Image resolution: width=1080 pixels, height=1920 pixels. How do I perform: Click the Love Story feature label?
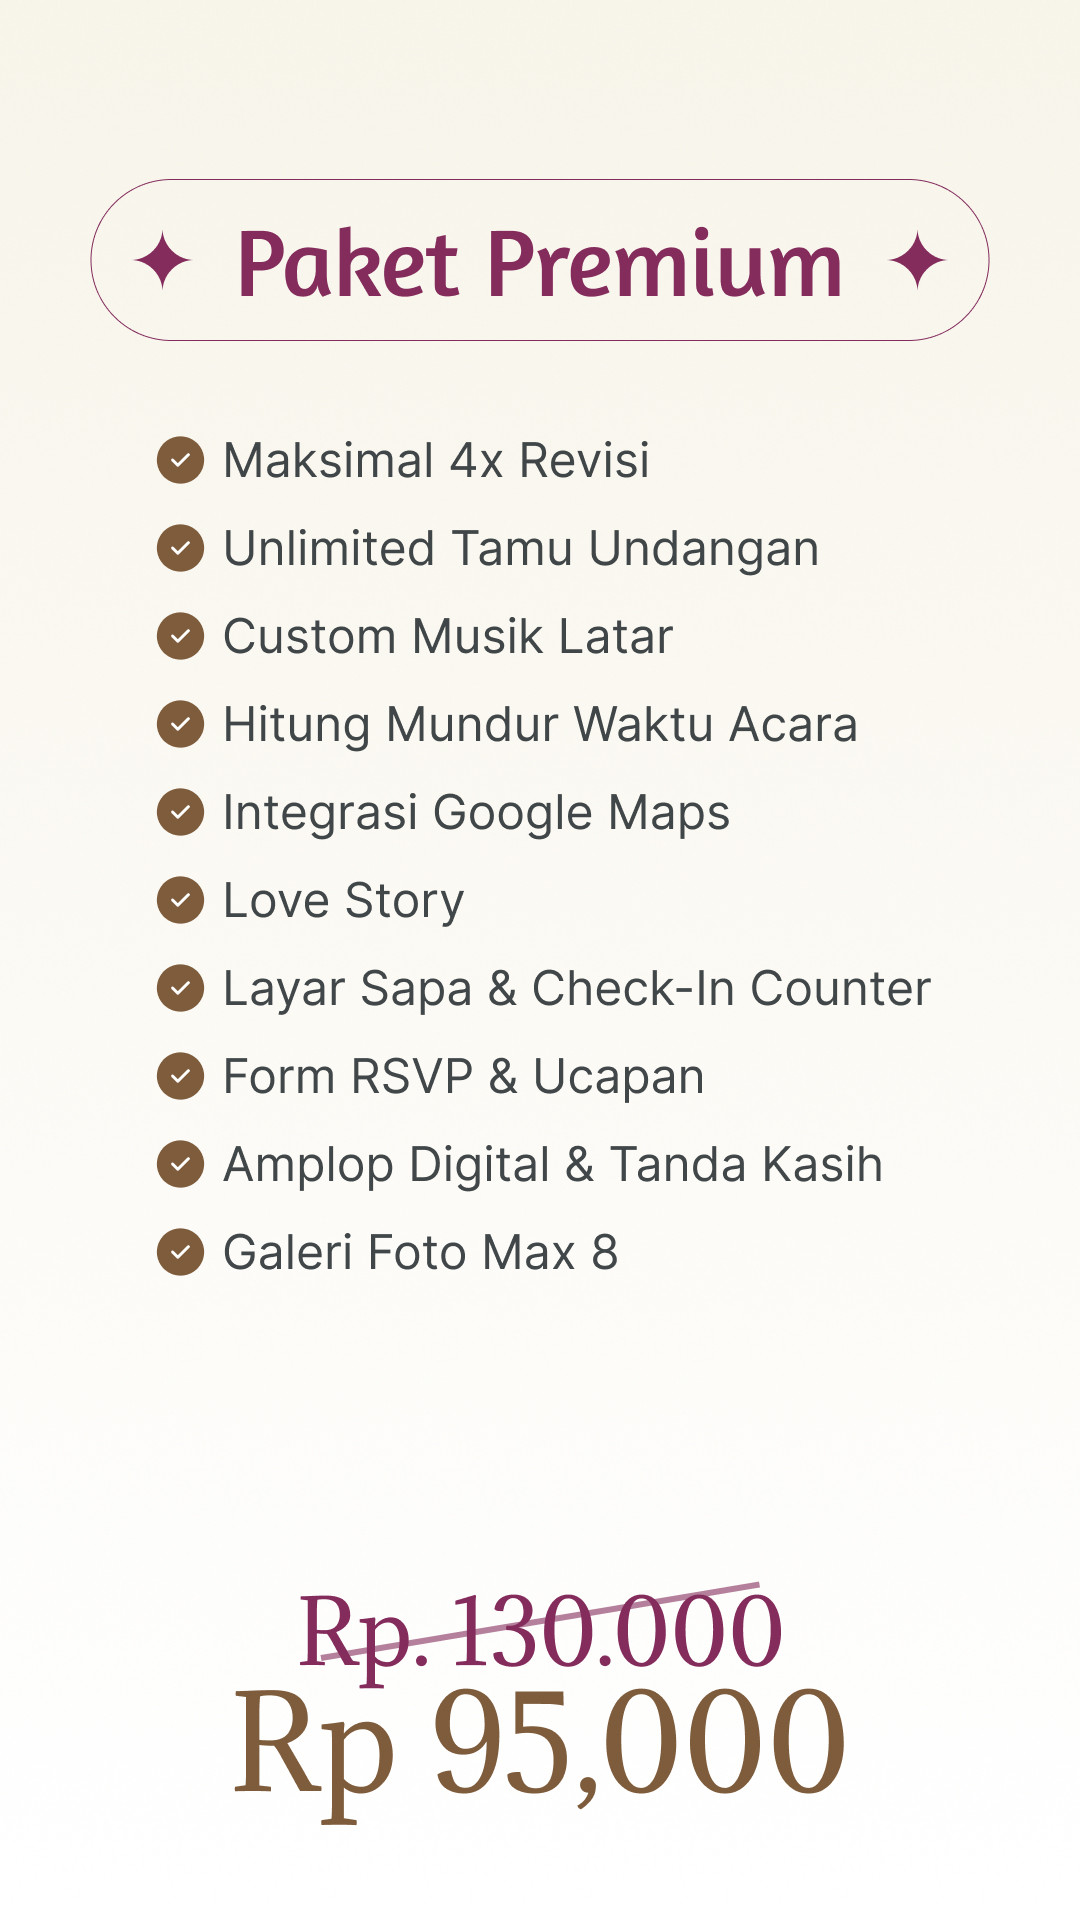pyautogui.click(x=344, y=901)
